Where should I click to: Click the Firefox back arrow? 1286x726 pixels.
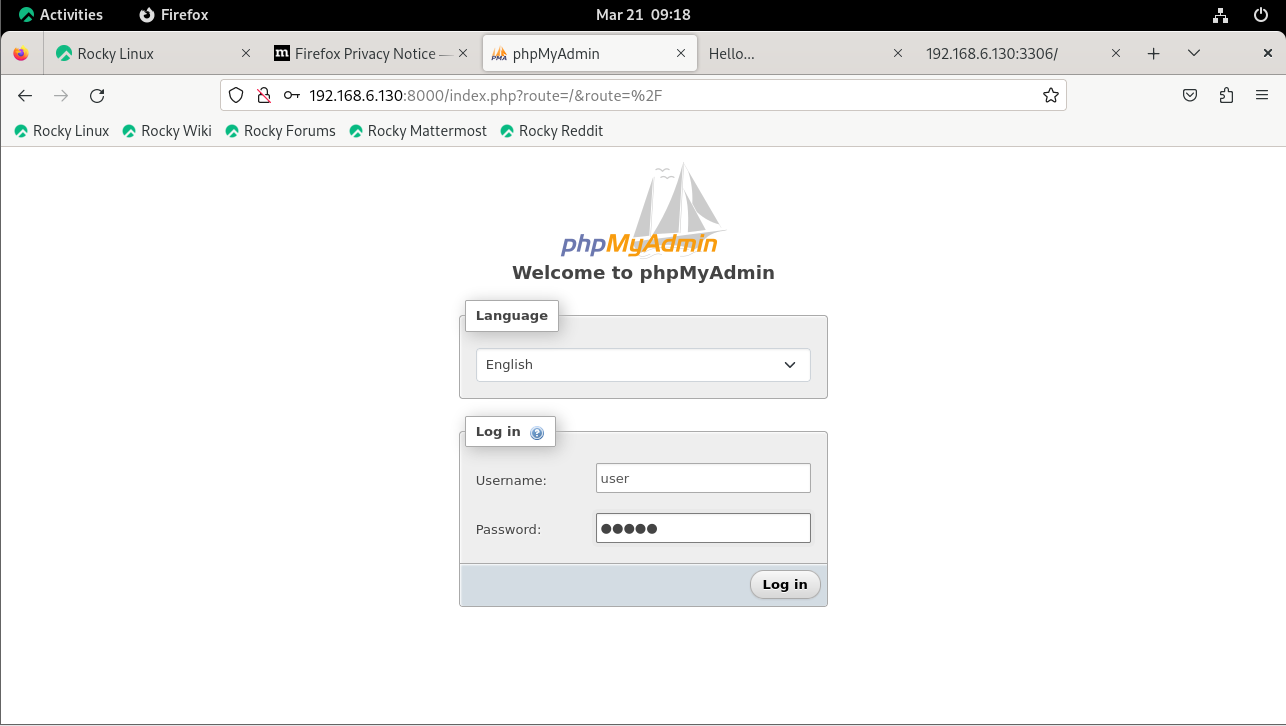click(x=25, y=96)
